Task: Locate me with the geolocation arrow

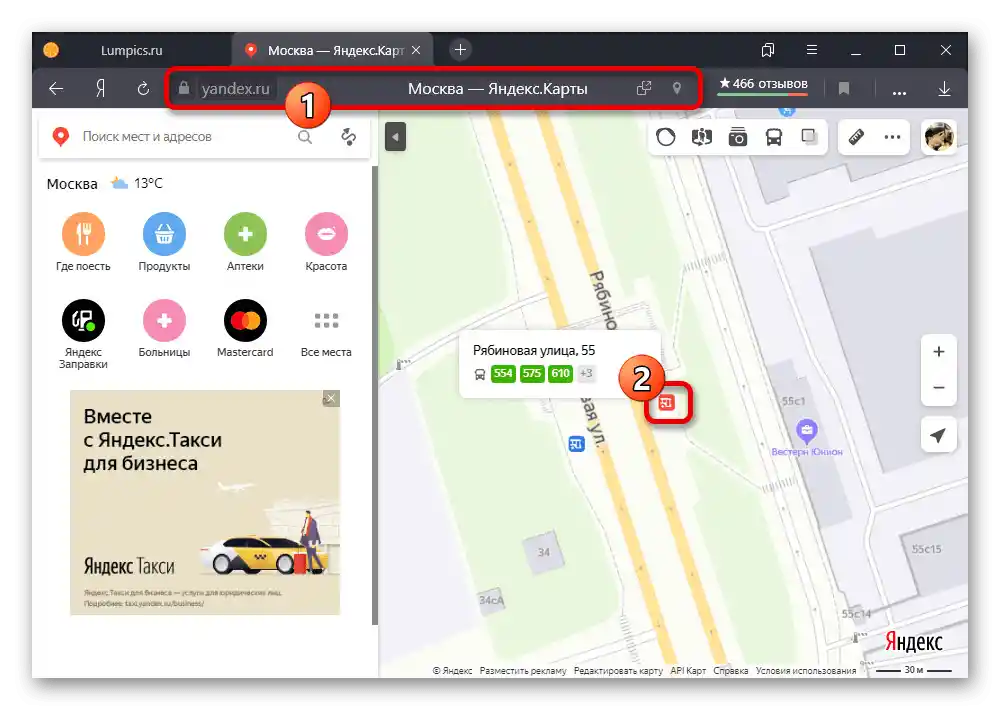Action: tap(938, 435)
